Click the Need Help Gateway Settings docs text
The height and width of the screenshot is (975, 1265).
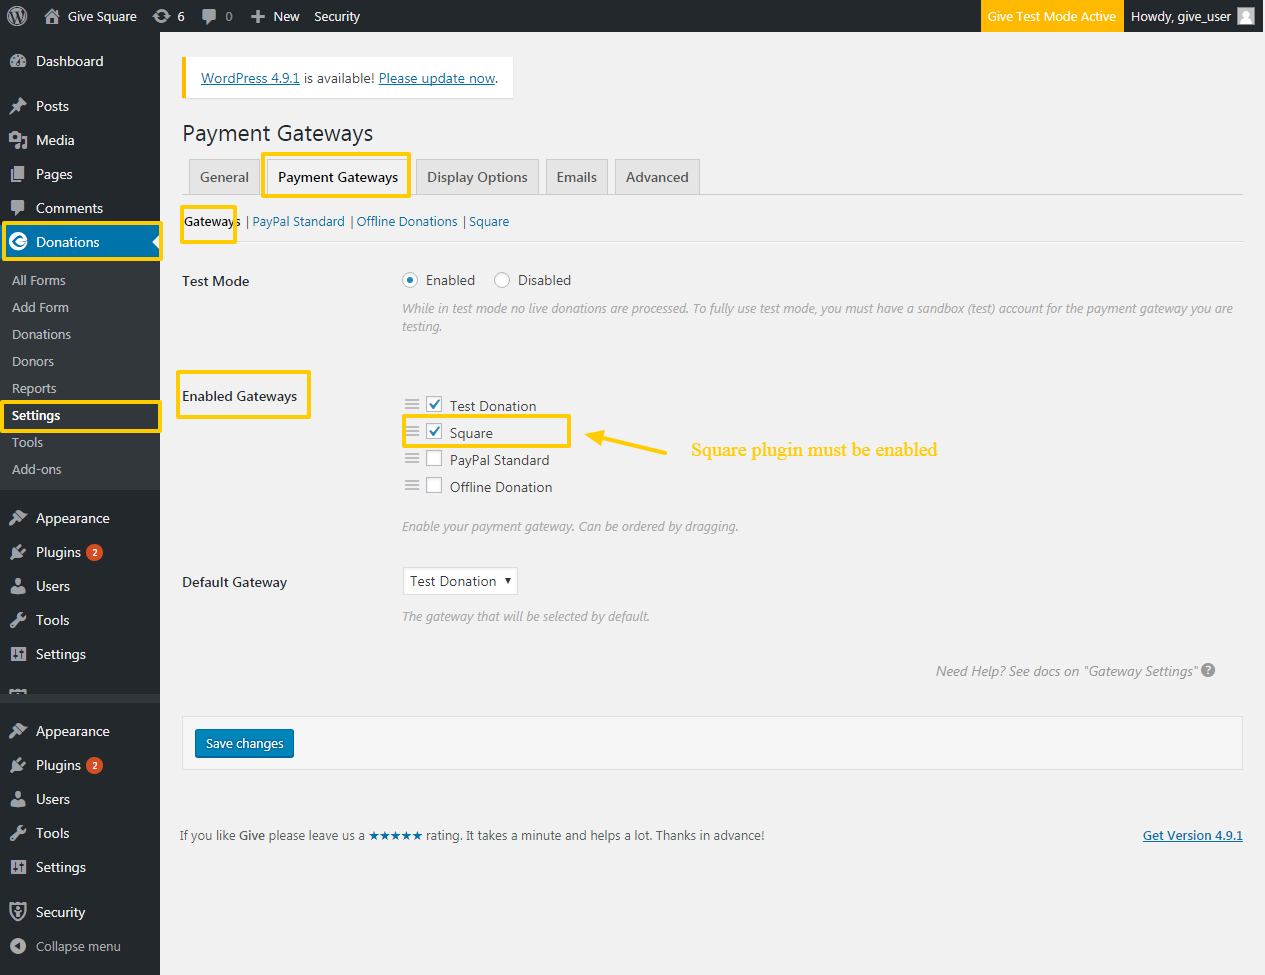click(1066, 671)
